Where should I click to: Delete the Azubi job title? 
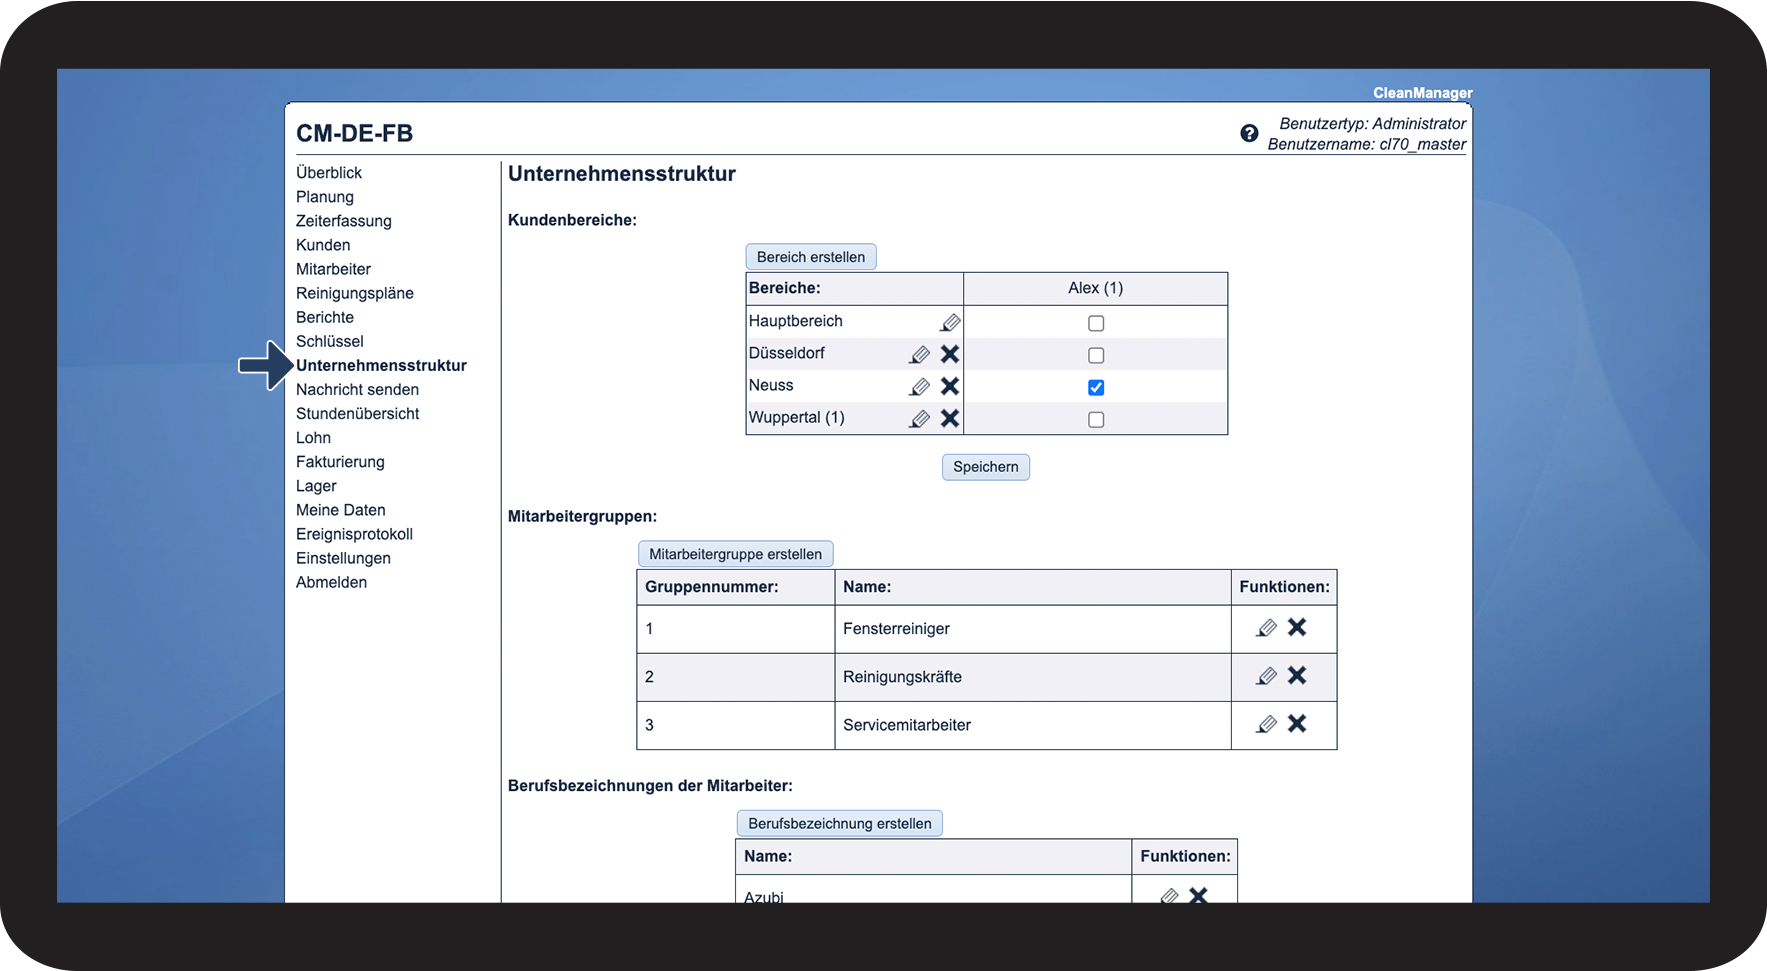pyautogui.click(x=1198, y=895)
